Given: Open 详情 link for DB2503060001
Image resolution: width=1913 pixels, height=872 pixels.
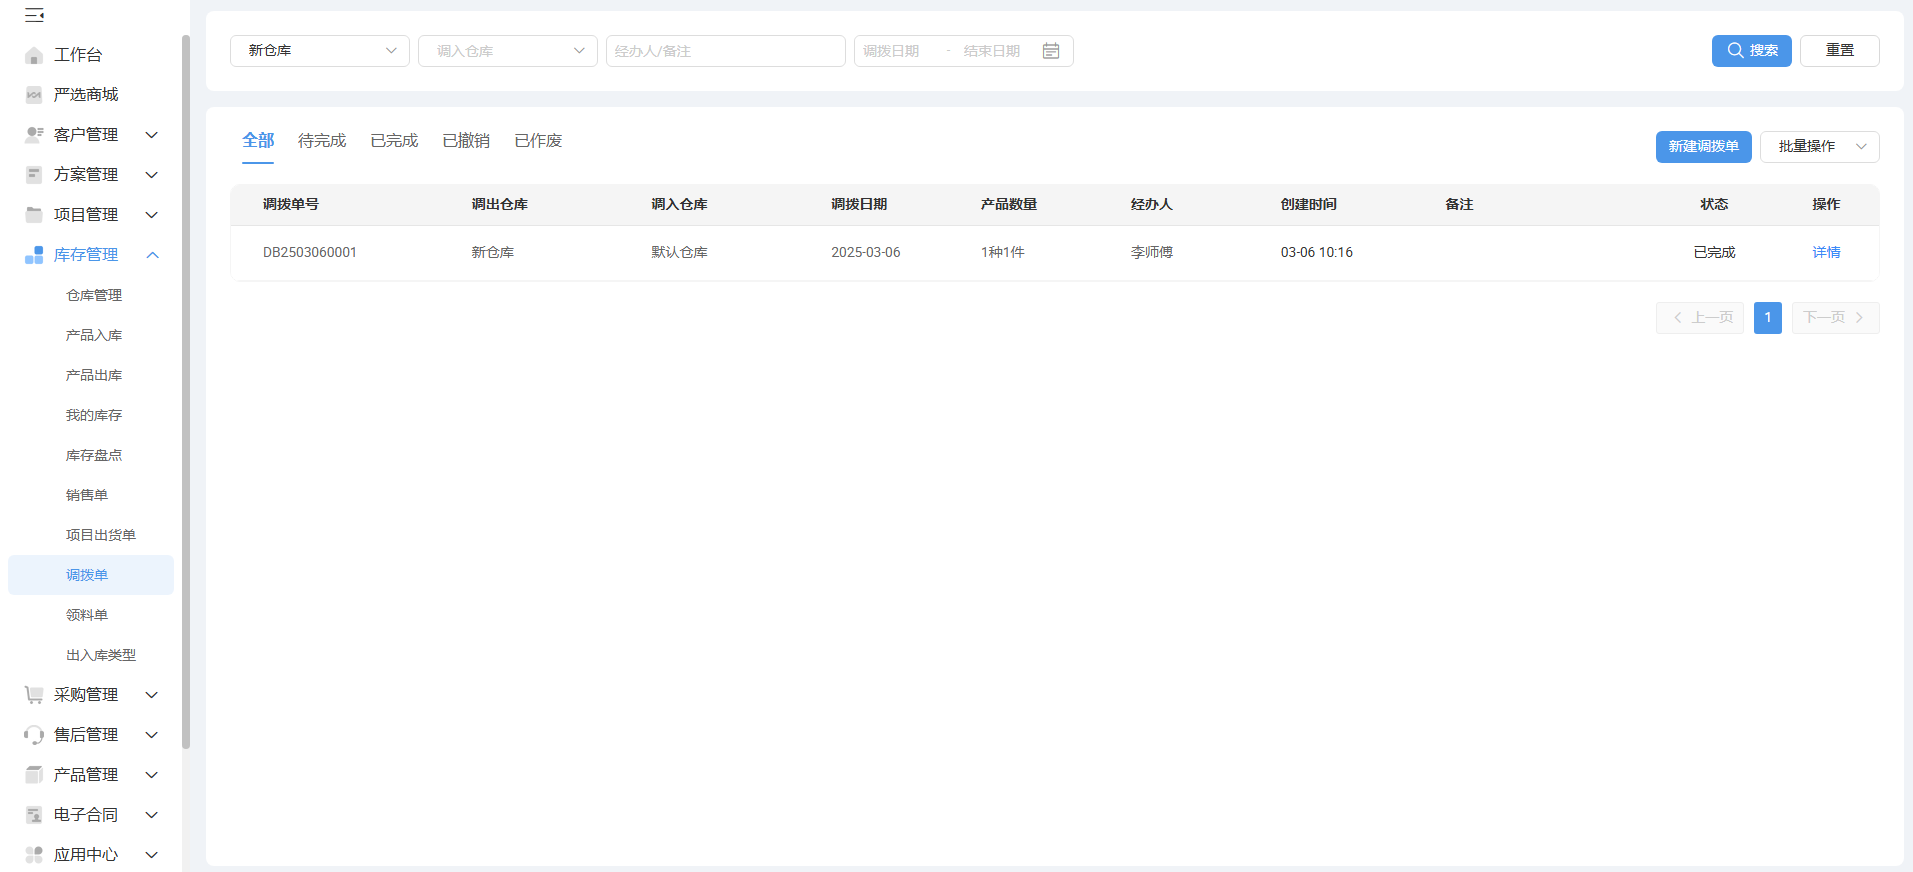Looking at the screenshot, I should pyautogui.click(x=1826, y=253).
